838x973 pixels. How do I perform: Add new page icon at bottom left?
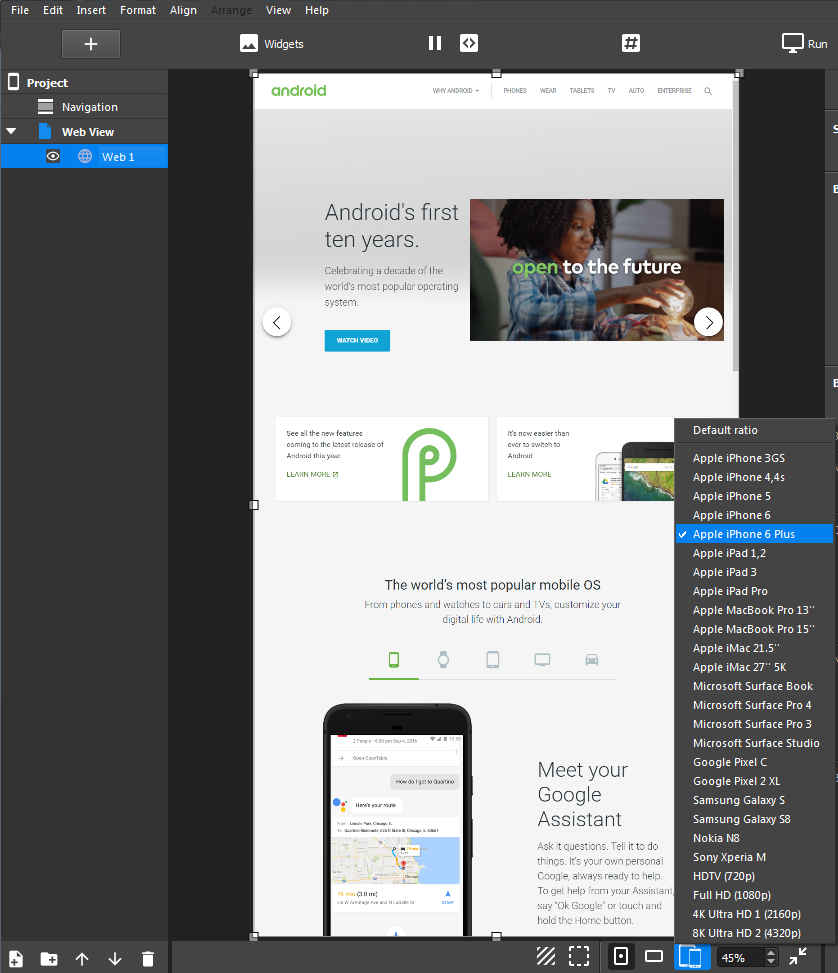coord(16,959)
